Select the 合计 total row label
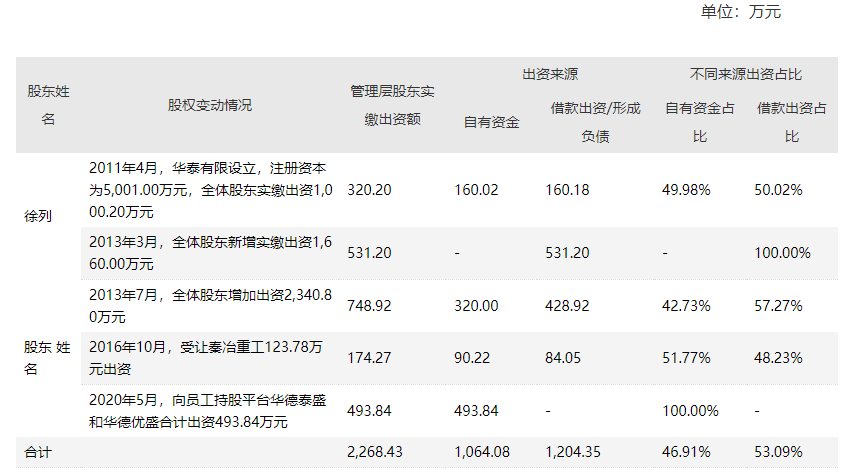This screenshot has height=473, width=856. tap(38, 452)
